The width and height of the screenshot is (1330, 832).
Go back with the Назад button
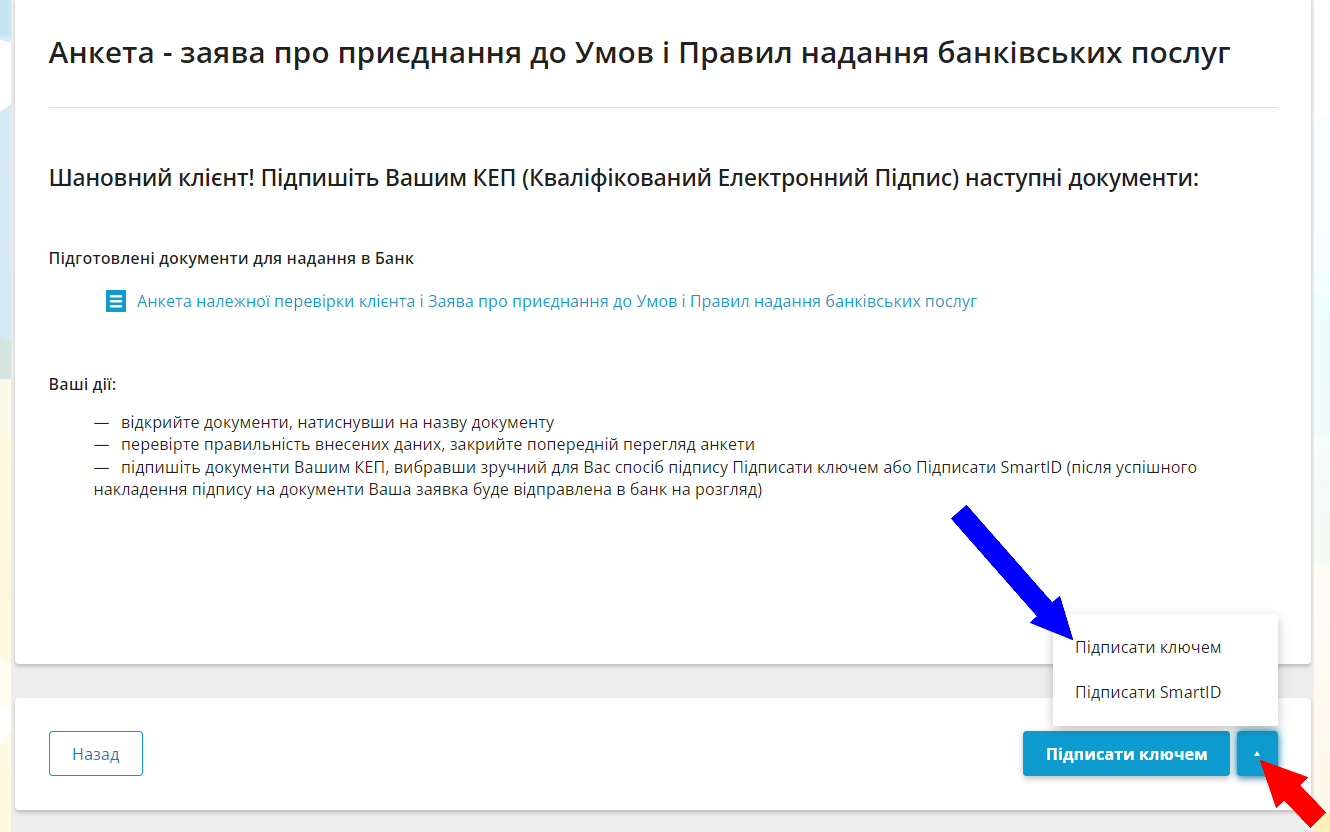96,754
